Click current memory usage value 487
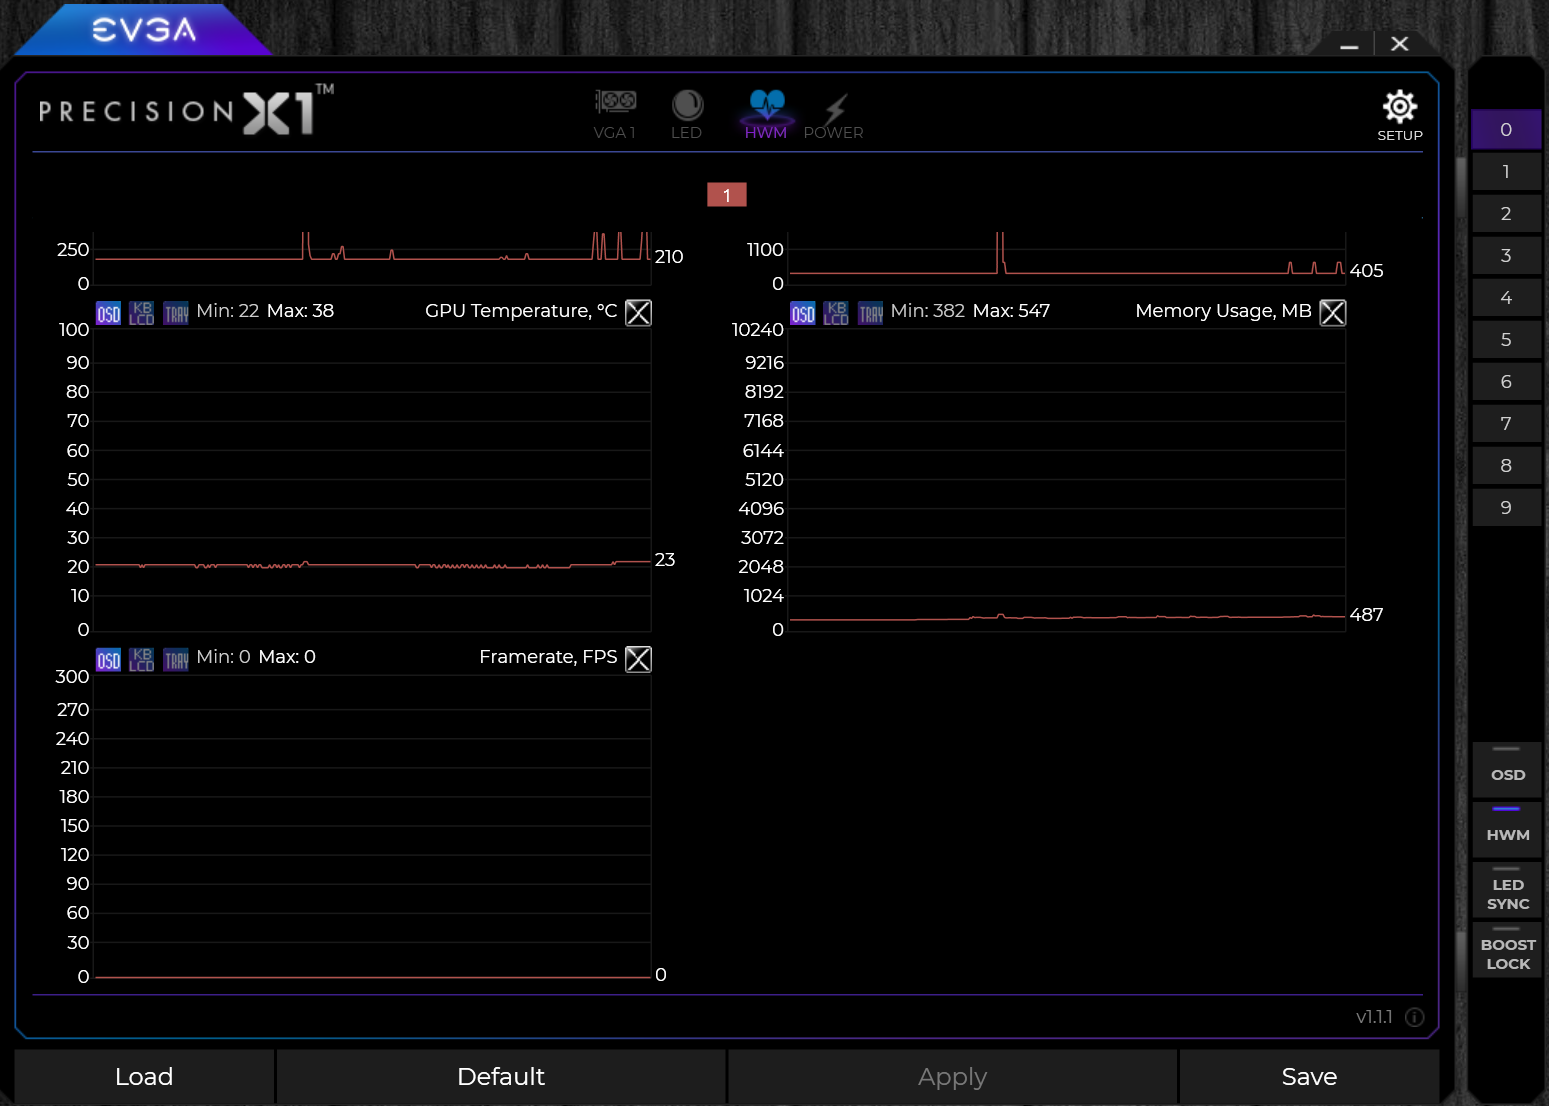 point(1366,615)
